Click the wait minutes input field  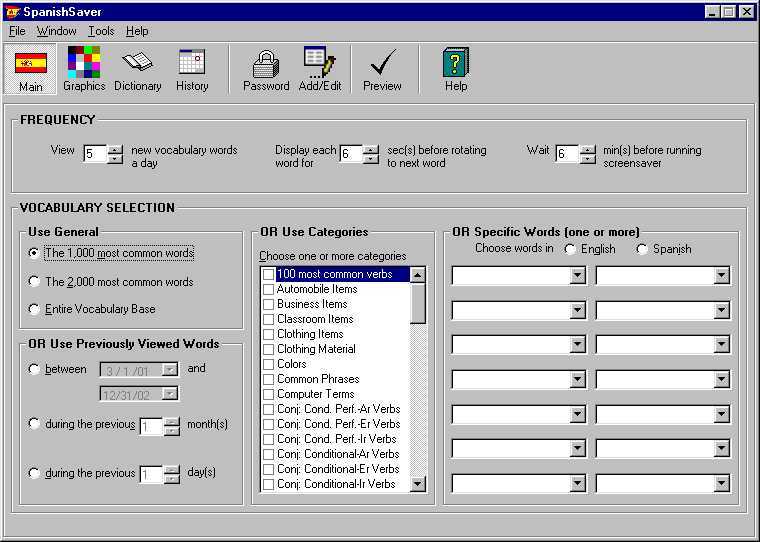click(567, 154)
